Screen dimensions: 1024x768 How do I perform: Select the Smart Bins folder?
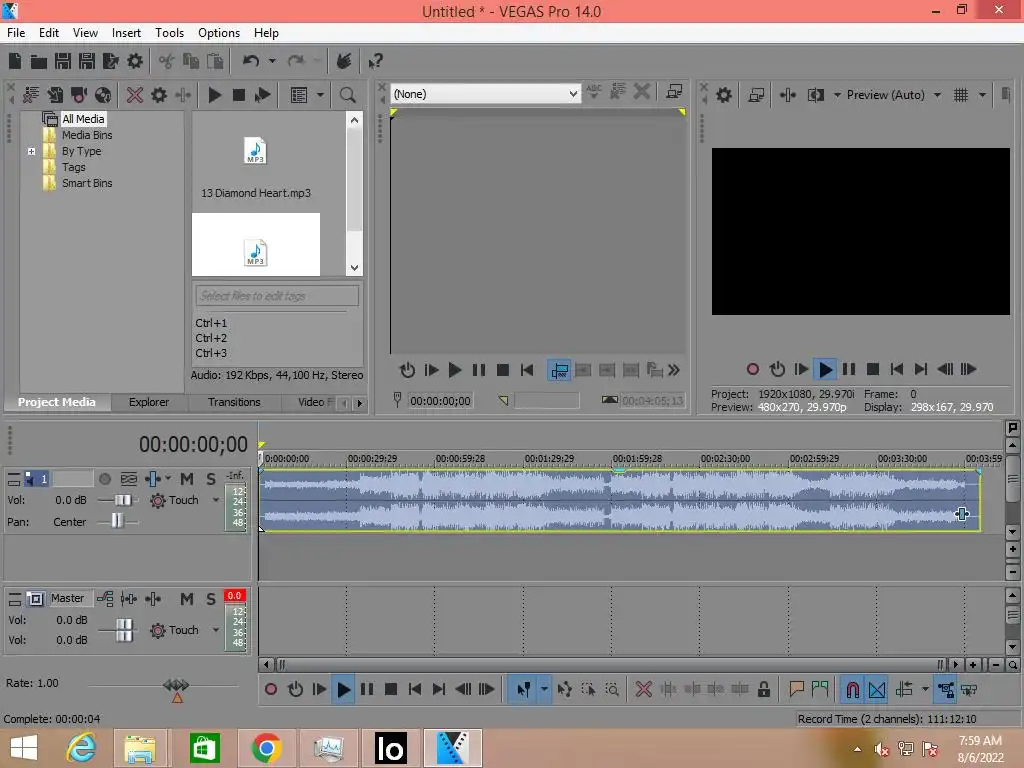pyautogui.click(x=87, y=184)
